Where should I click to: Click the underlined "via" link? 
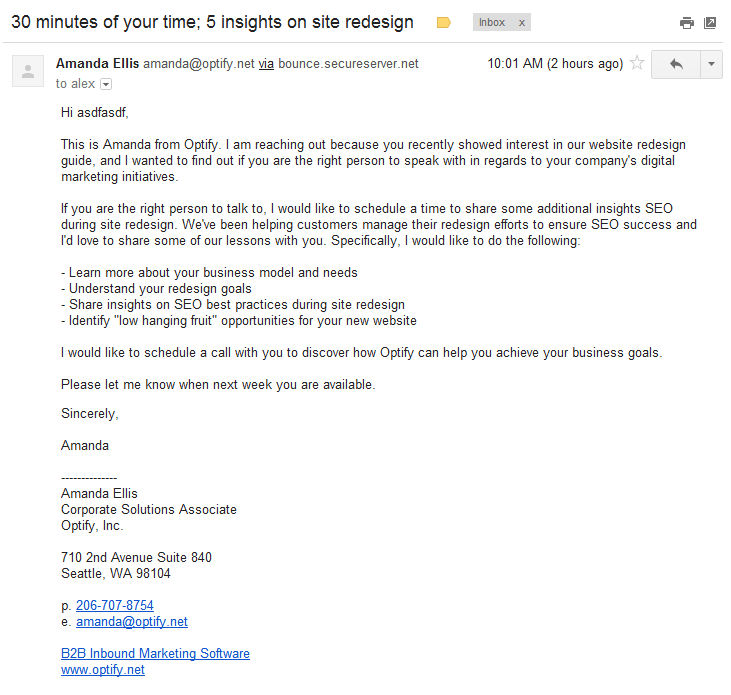(x=266, y=64)
